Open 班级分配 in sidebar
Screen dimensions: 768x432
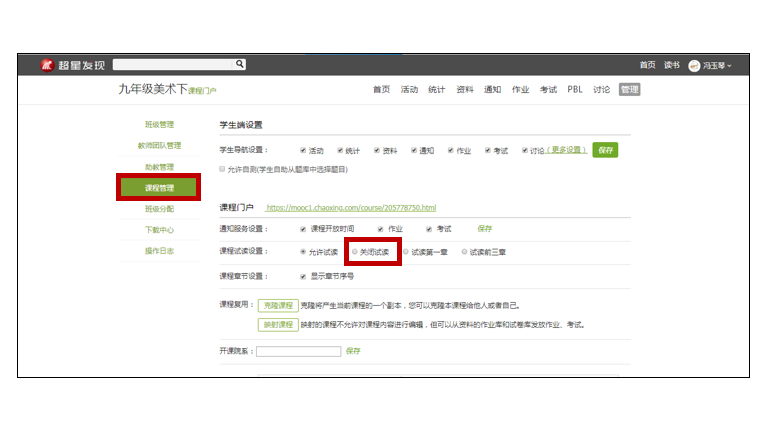[x=159, y=209]
